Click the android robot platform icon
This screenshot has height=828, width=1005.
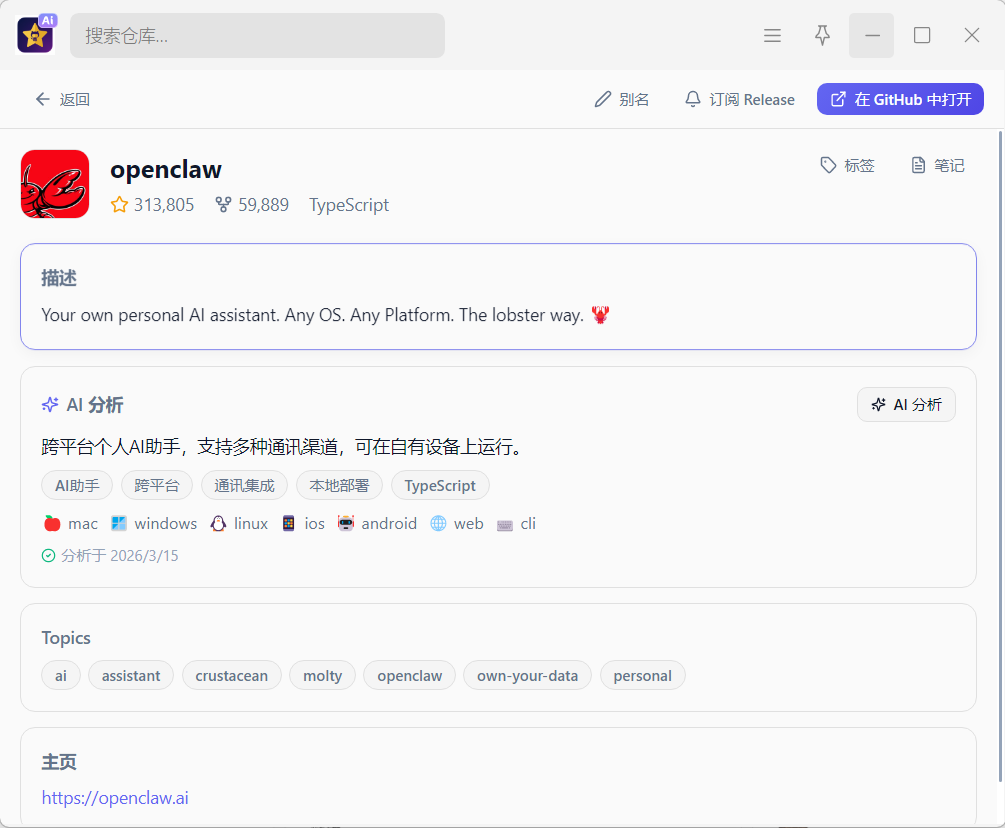(x=345, y=524)
